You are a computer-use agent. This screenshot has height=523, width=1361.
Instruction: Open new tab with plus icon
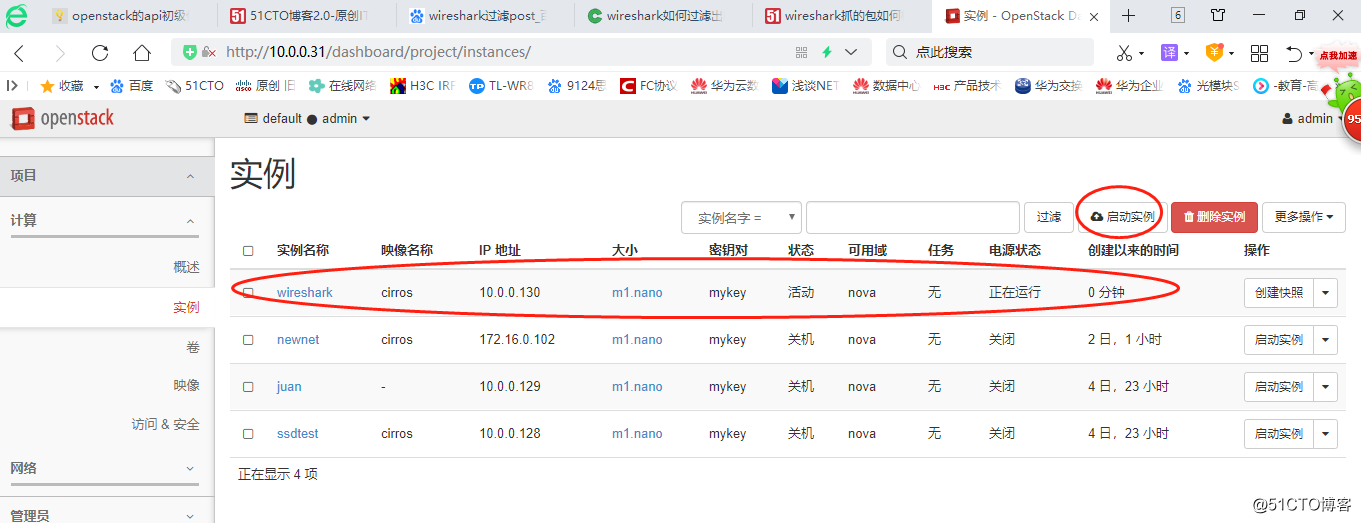pos(1128,15)
